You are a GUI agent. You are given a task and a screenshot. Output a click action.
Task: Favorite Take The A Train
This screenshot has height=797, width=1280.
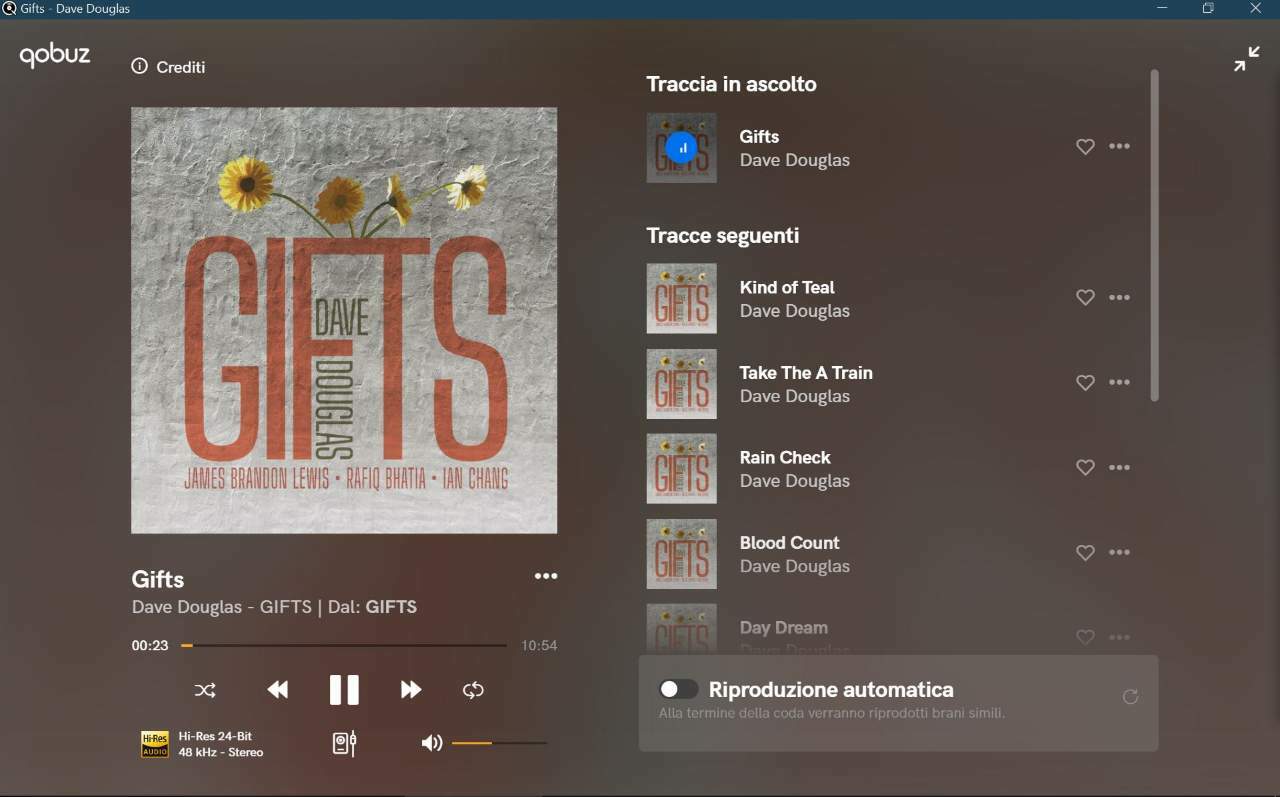pos(1085,383)
